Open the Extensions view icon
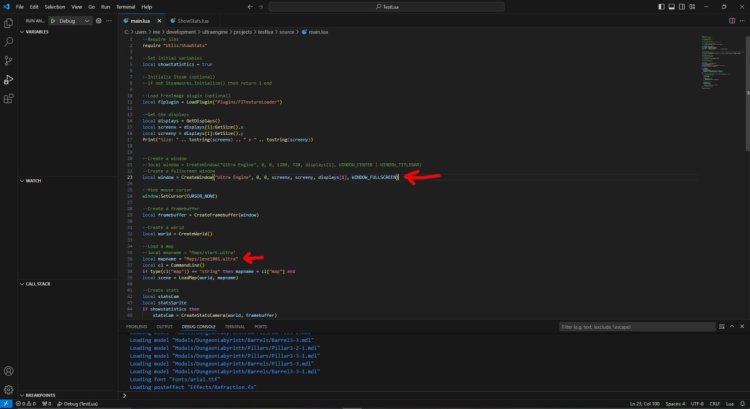 (x=8, y=98)
